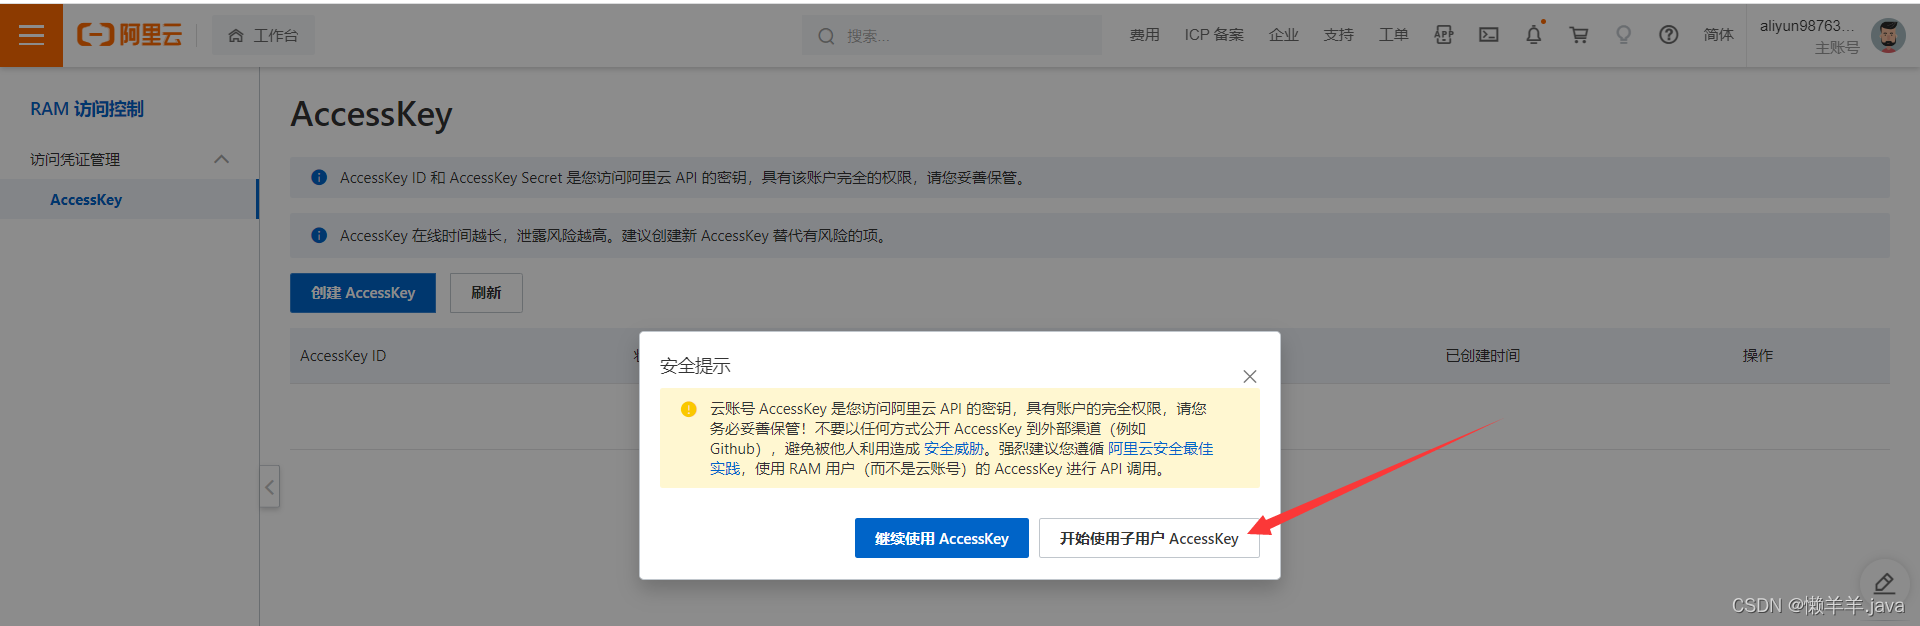Image resolution: width=1920 pixels, height=626 pixels.
Task: Click the 创建 AccessKey button
Action: (x=363, y=293)
